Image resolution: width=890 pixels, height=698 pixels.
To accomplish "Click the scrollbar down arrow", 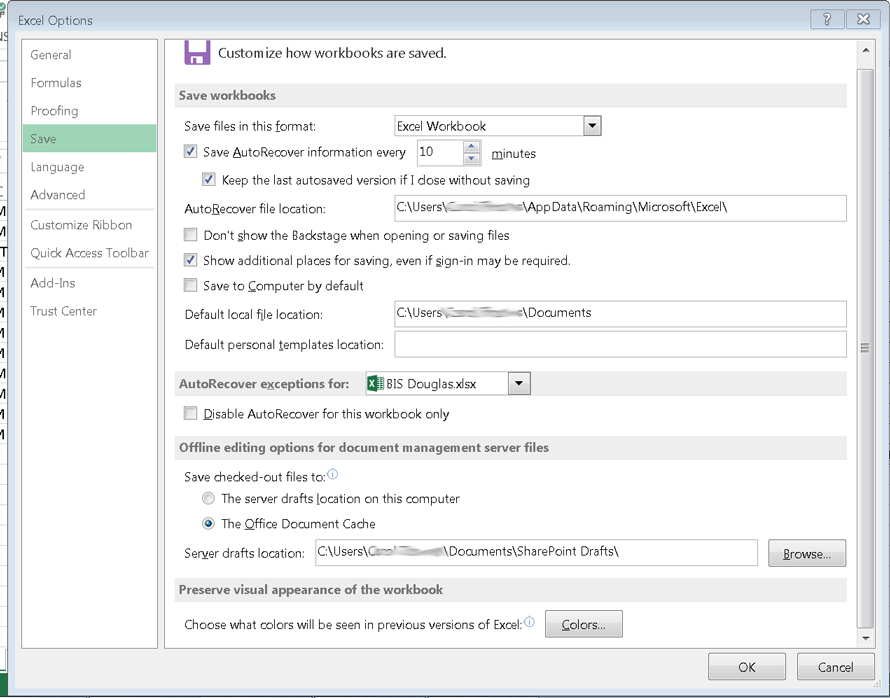I will [866, 638].
